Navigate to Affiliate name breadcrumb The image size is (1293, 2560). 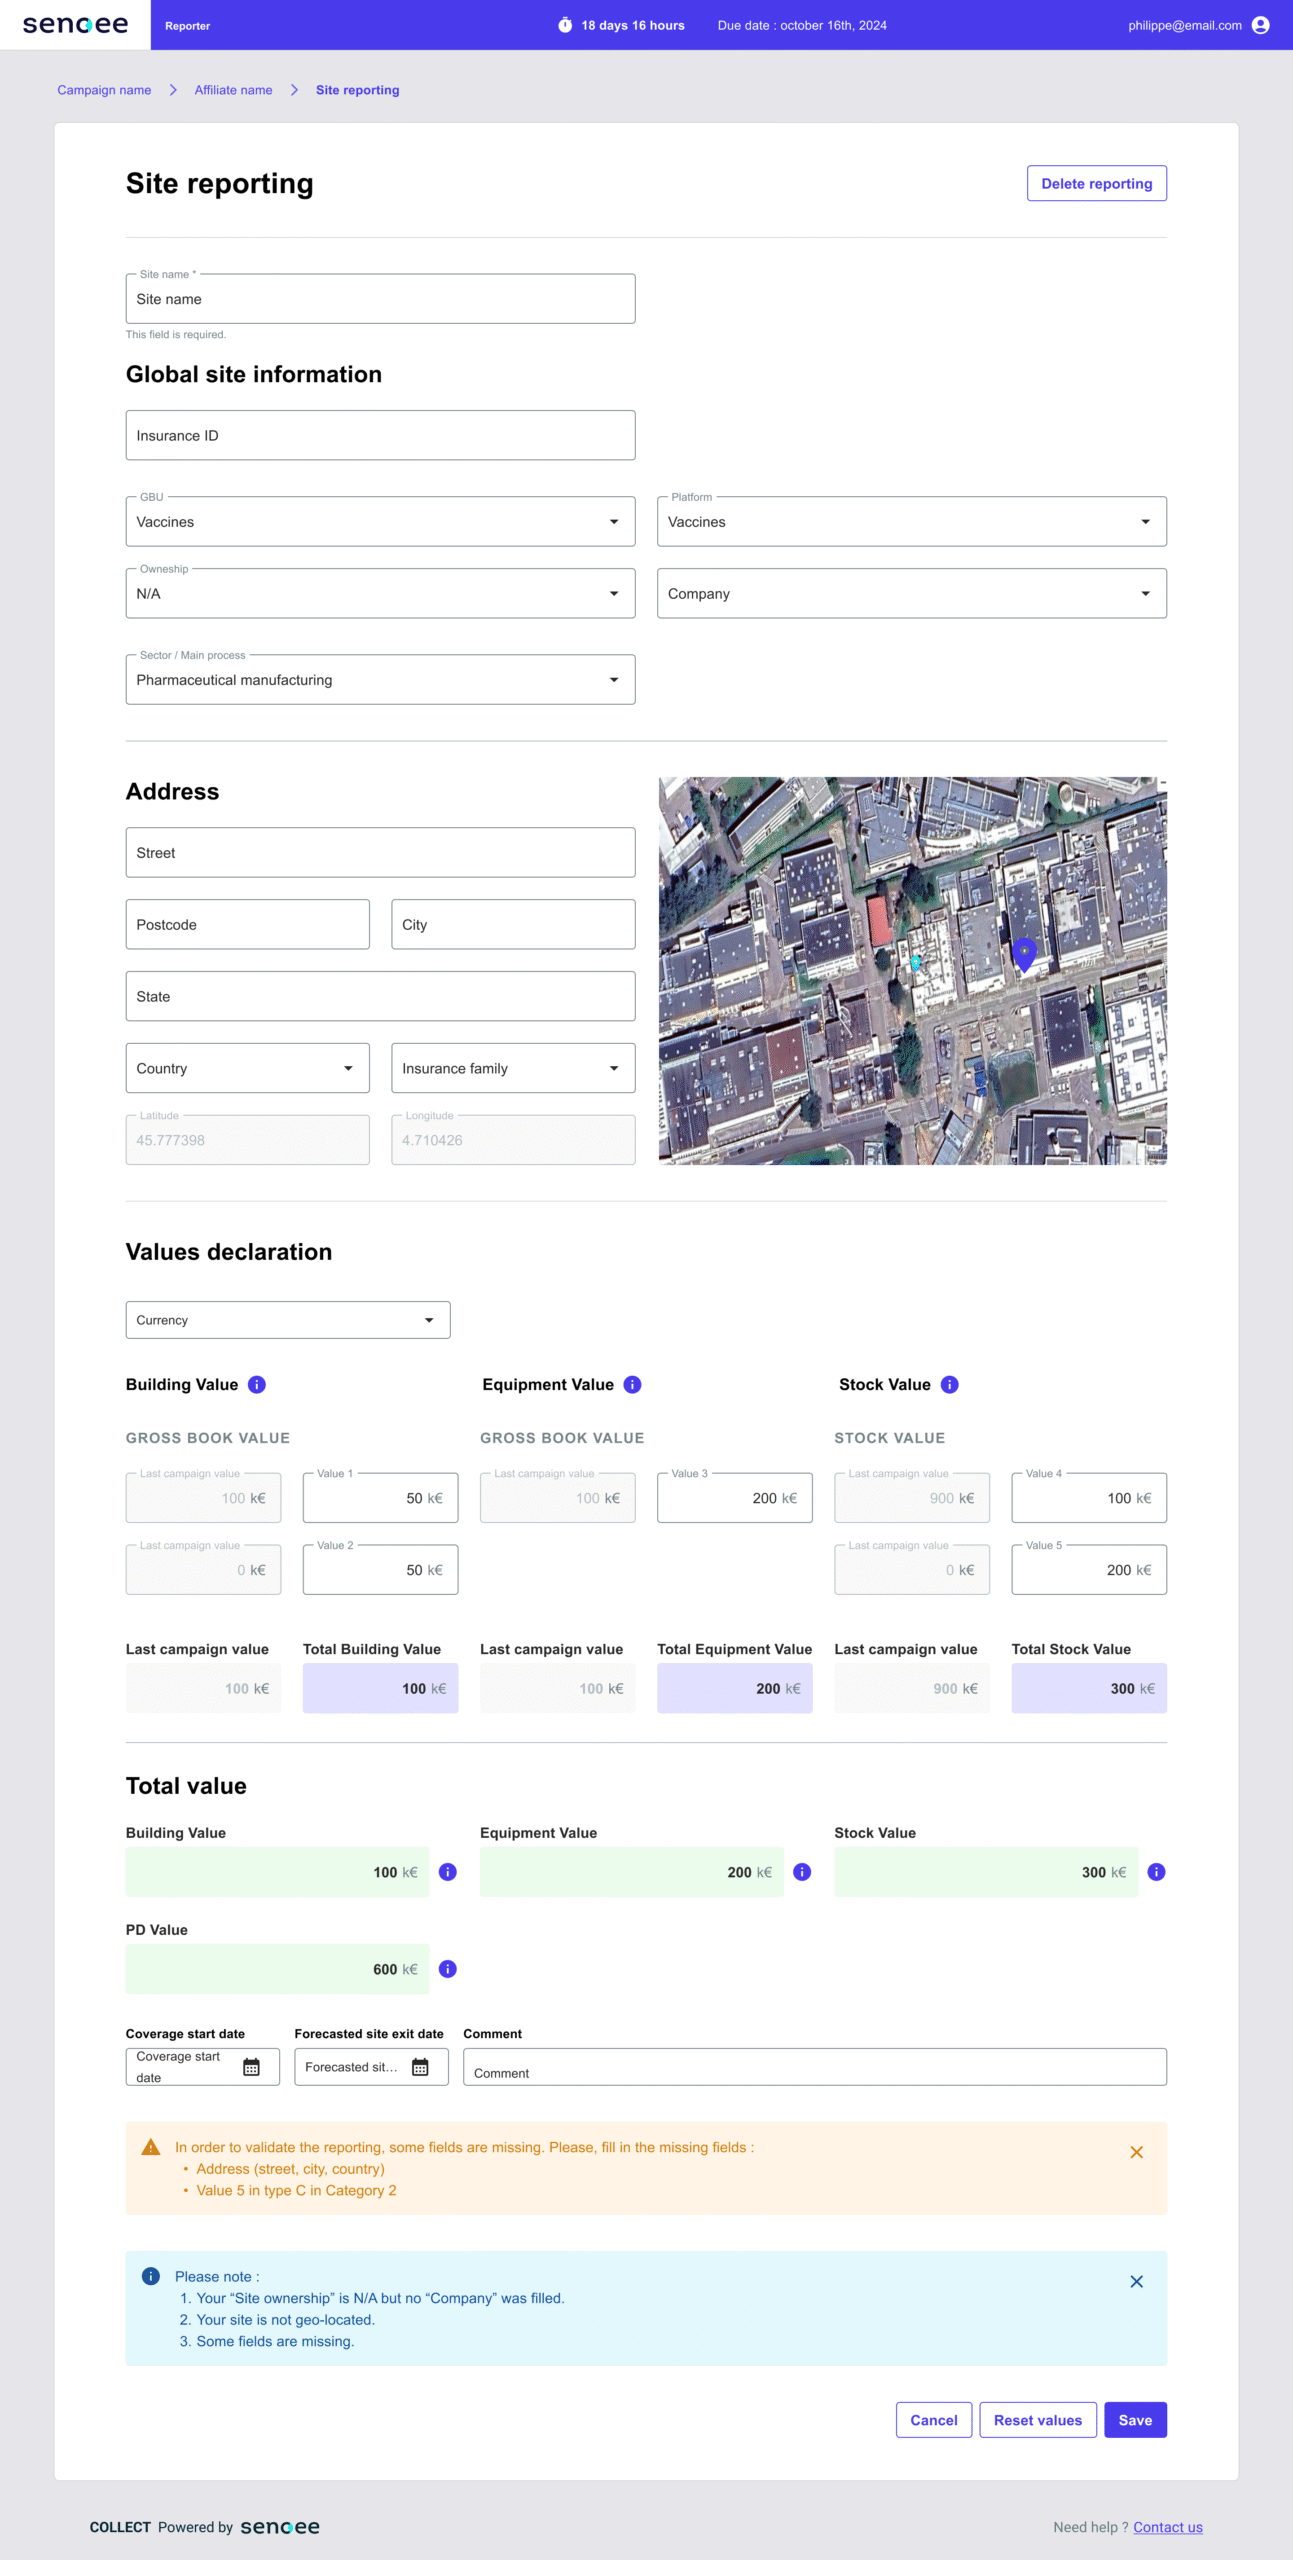[233, 90]
